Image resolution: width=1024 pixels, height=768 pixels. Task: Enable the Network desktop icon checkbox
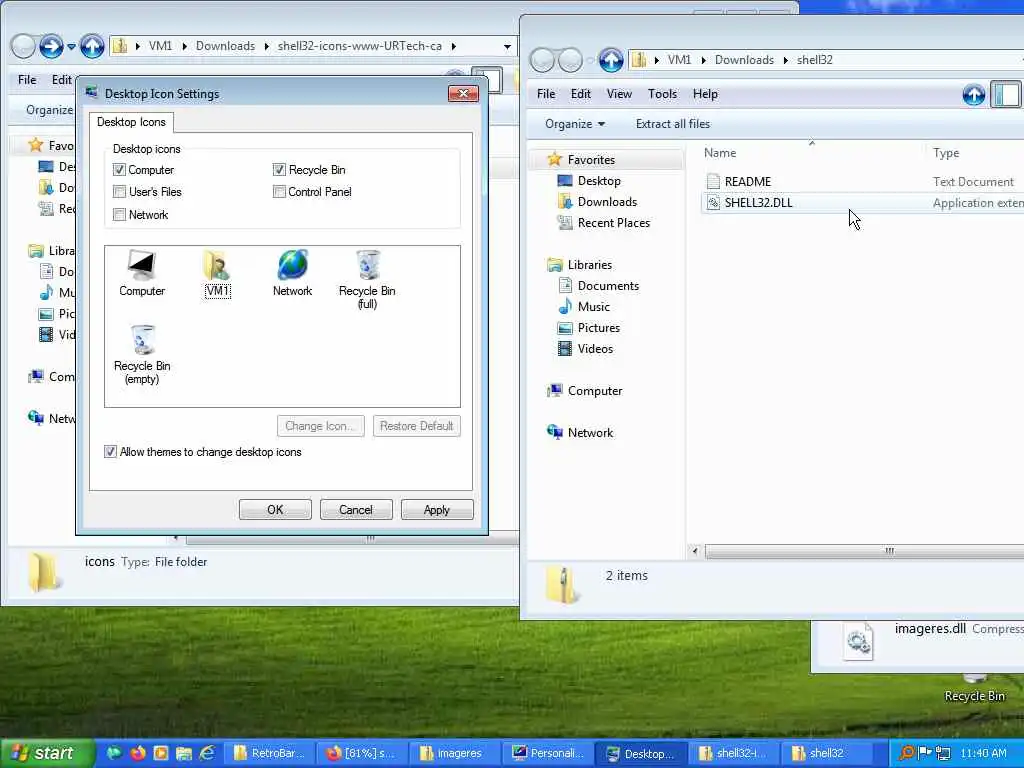click(x=119, y=215)
